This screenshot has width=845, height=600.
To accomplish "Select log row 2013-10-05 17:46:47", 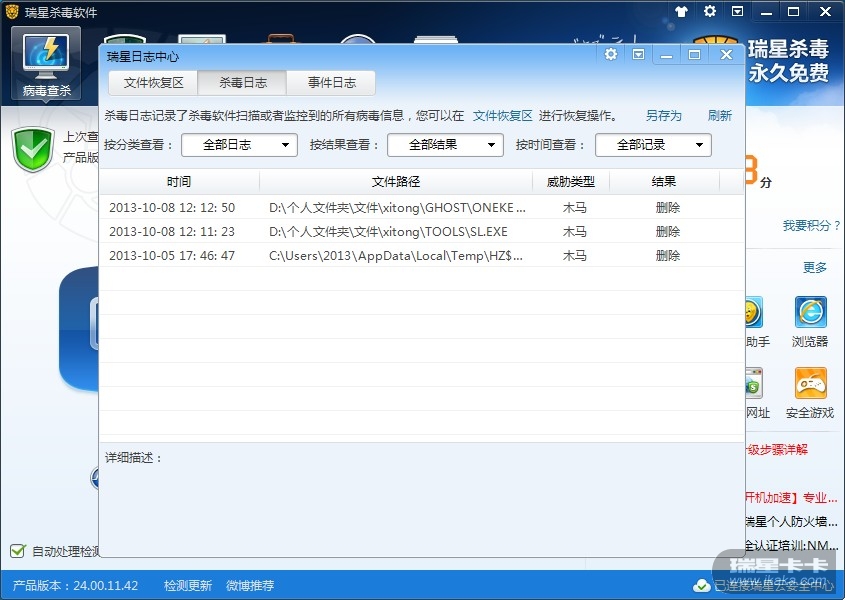I will [422, 256].
